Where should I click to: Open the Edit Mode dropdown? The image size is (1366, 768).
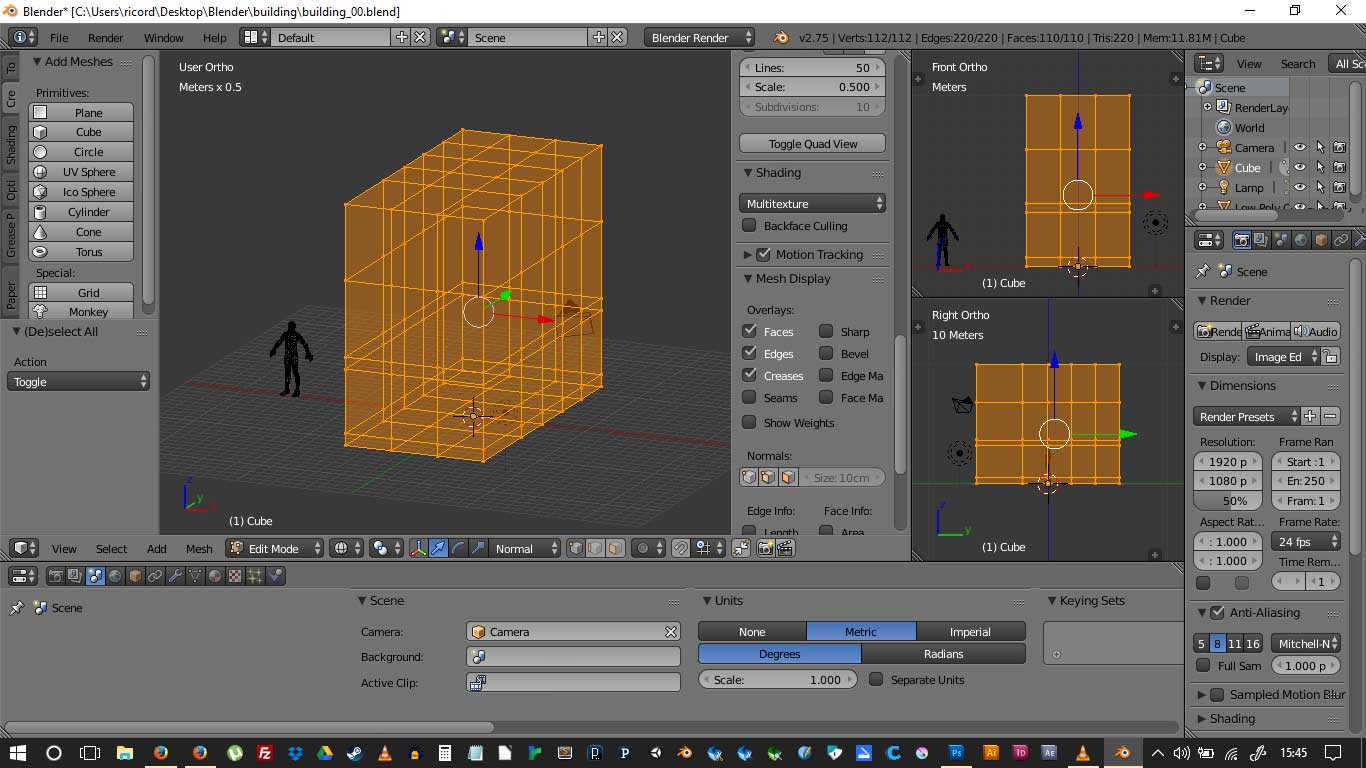pos(275,548)
